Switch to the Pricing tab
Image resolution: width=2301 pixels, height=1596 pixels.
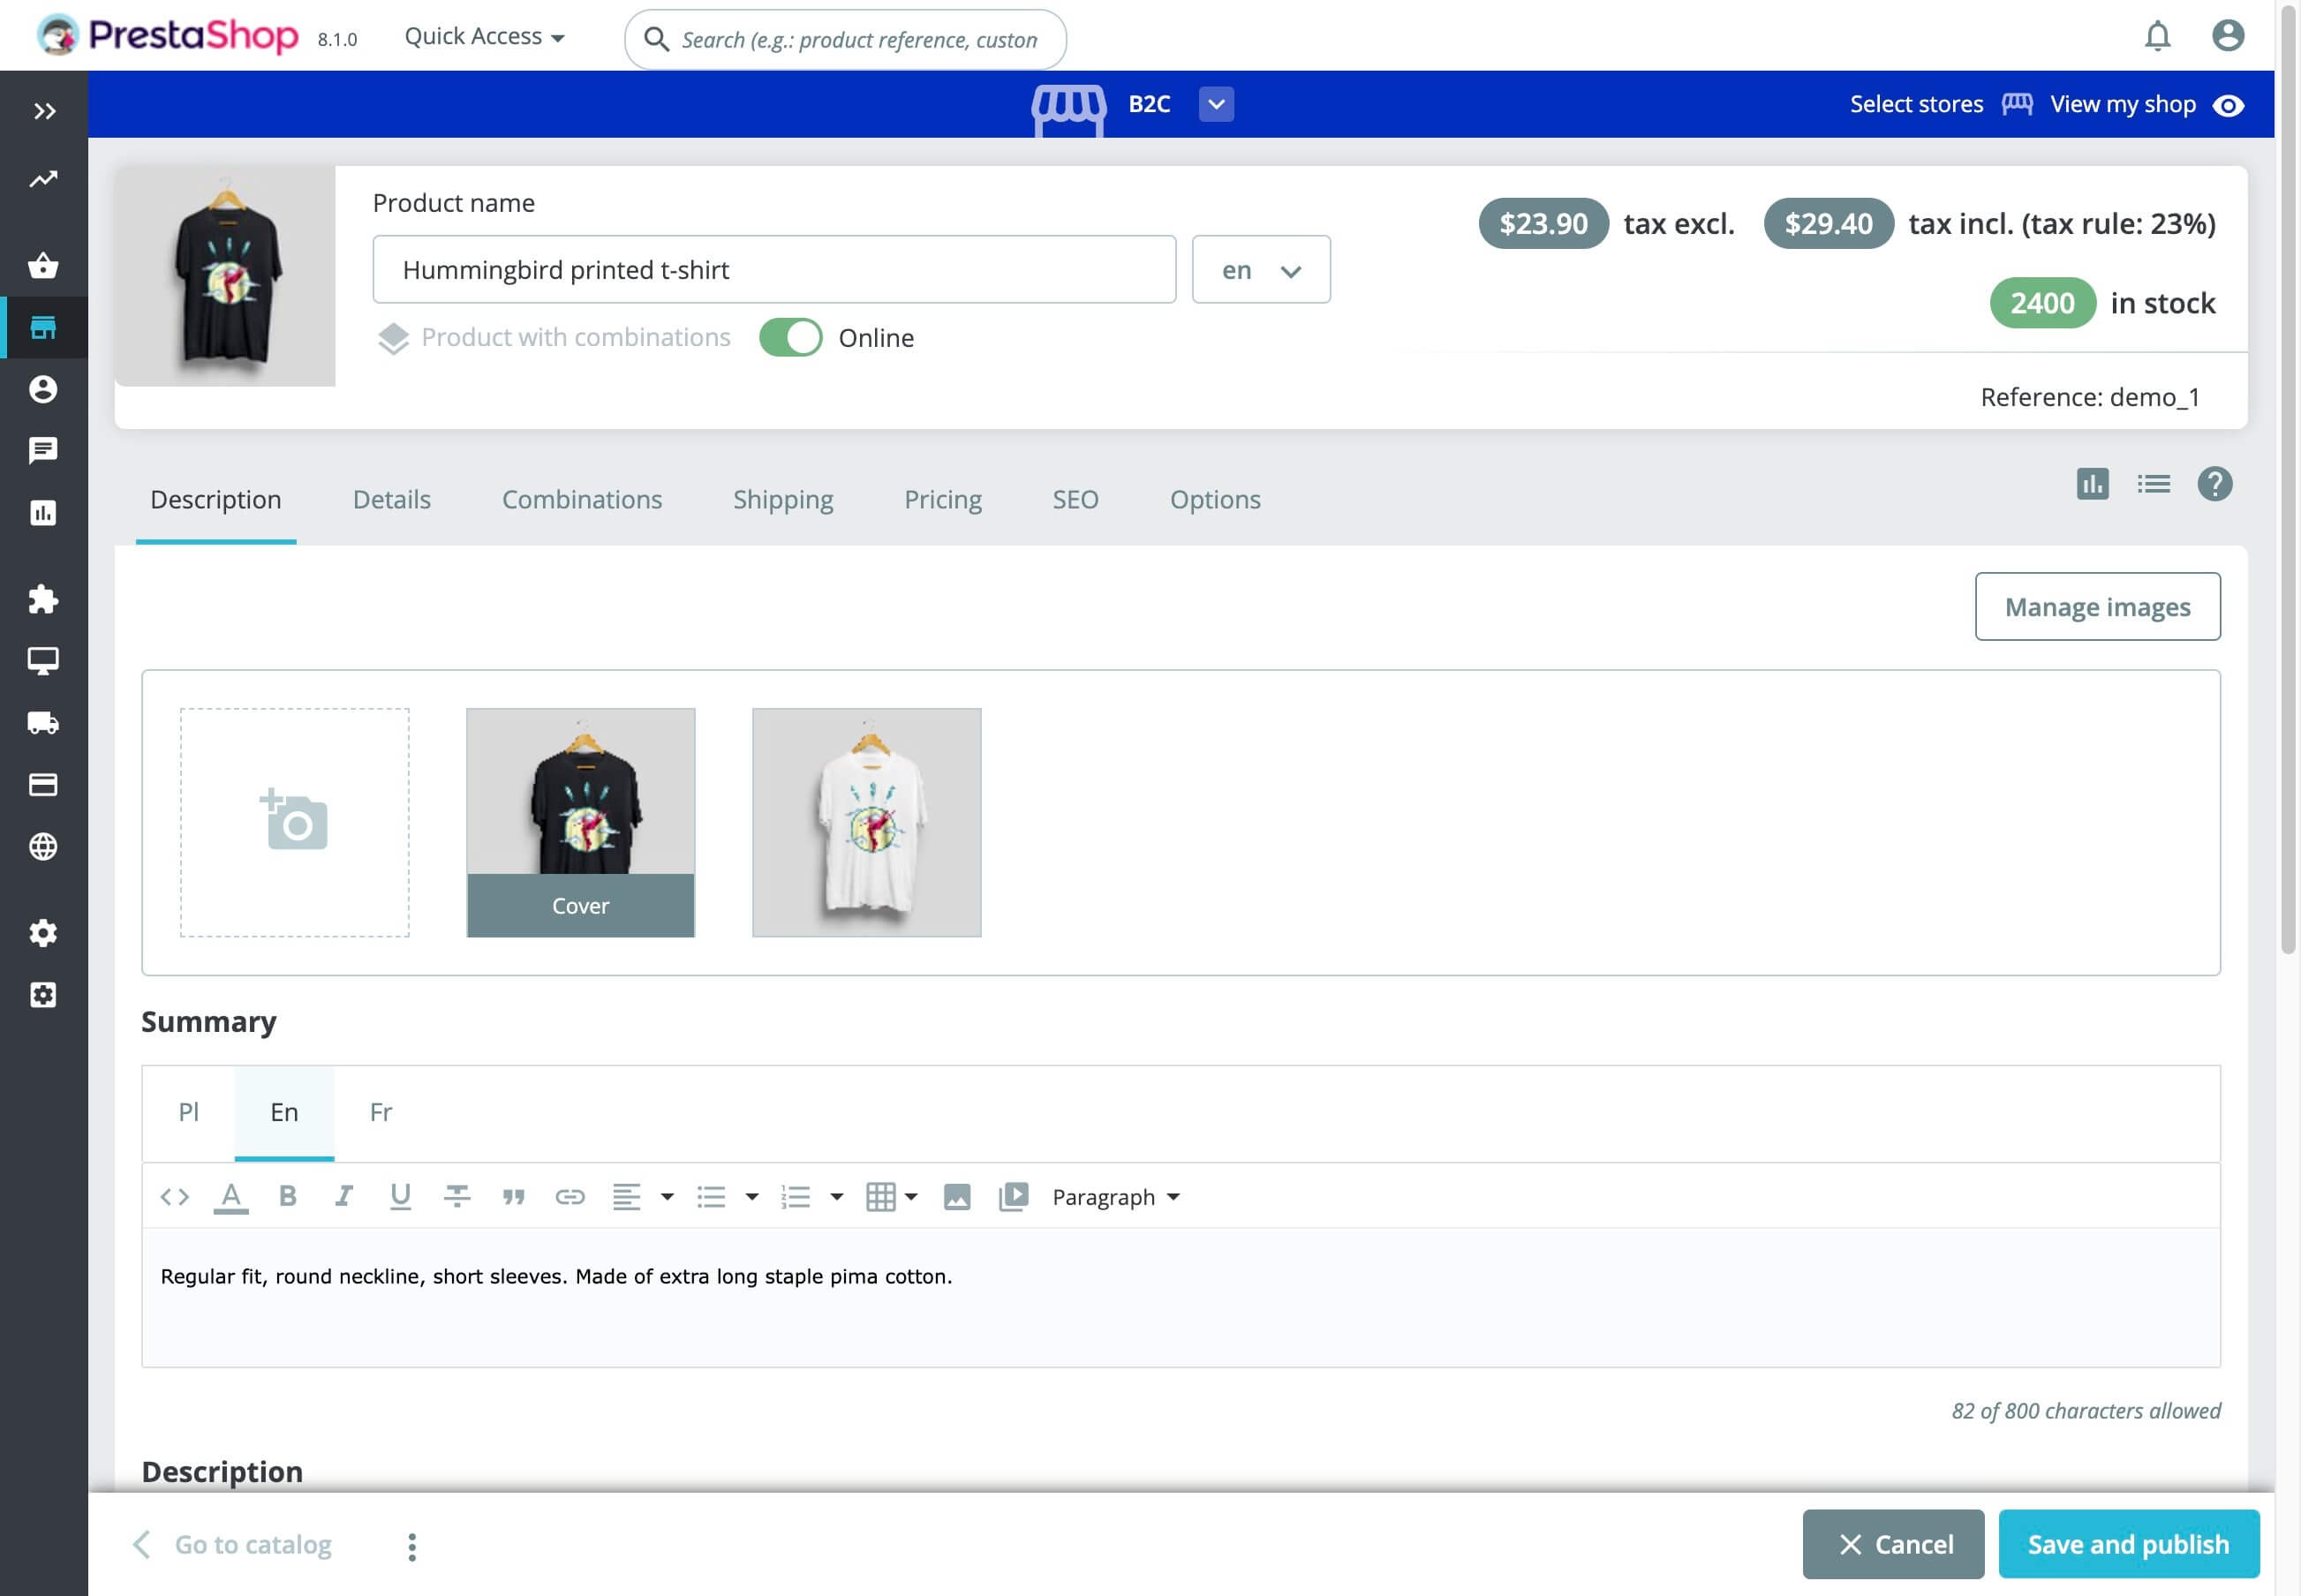942,499
